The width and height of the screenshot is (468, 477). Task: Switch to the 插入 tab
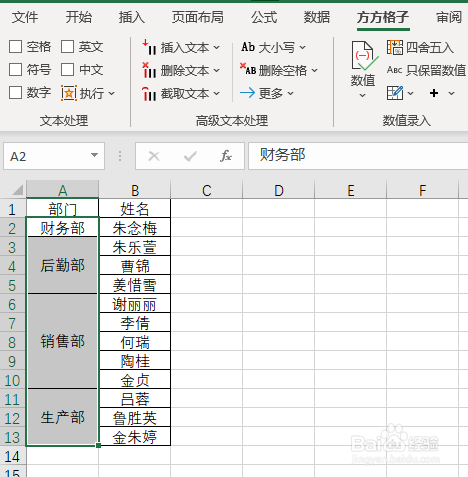click(132, 17)
